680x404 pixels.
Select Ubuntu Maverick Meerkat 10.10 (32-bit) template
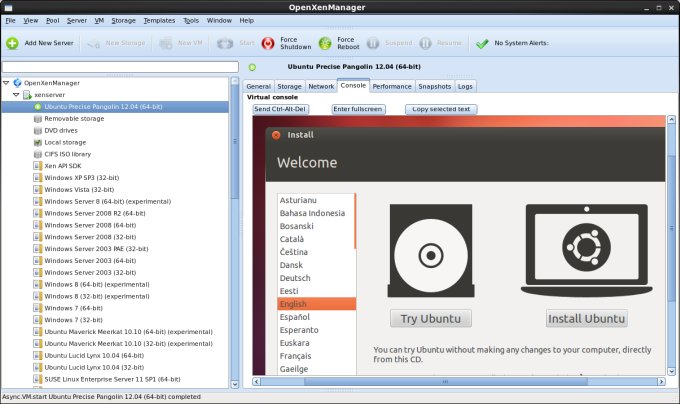128,344
